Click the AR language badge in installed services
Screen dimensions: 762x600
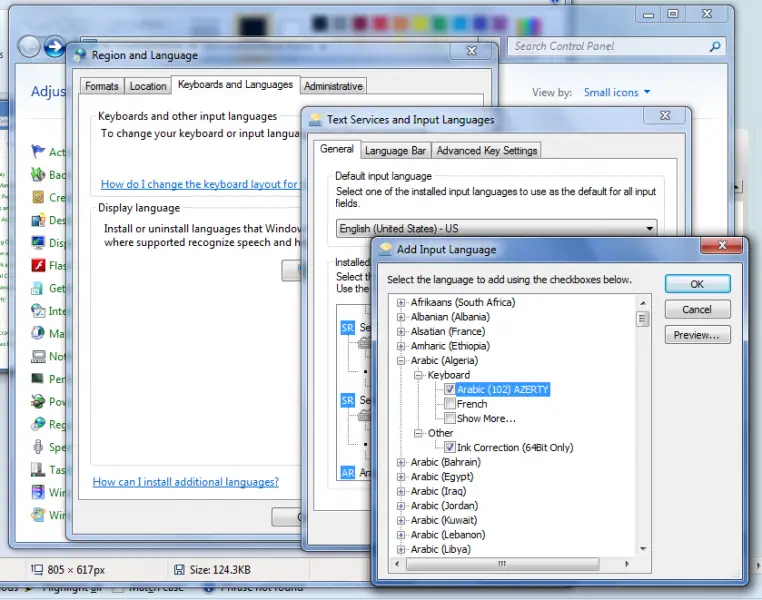347,473
